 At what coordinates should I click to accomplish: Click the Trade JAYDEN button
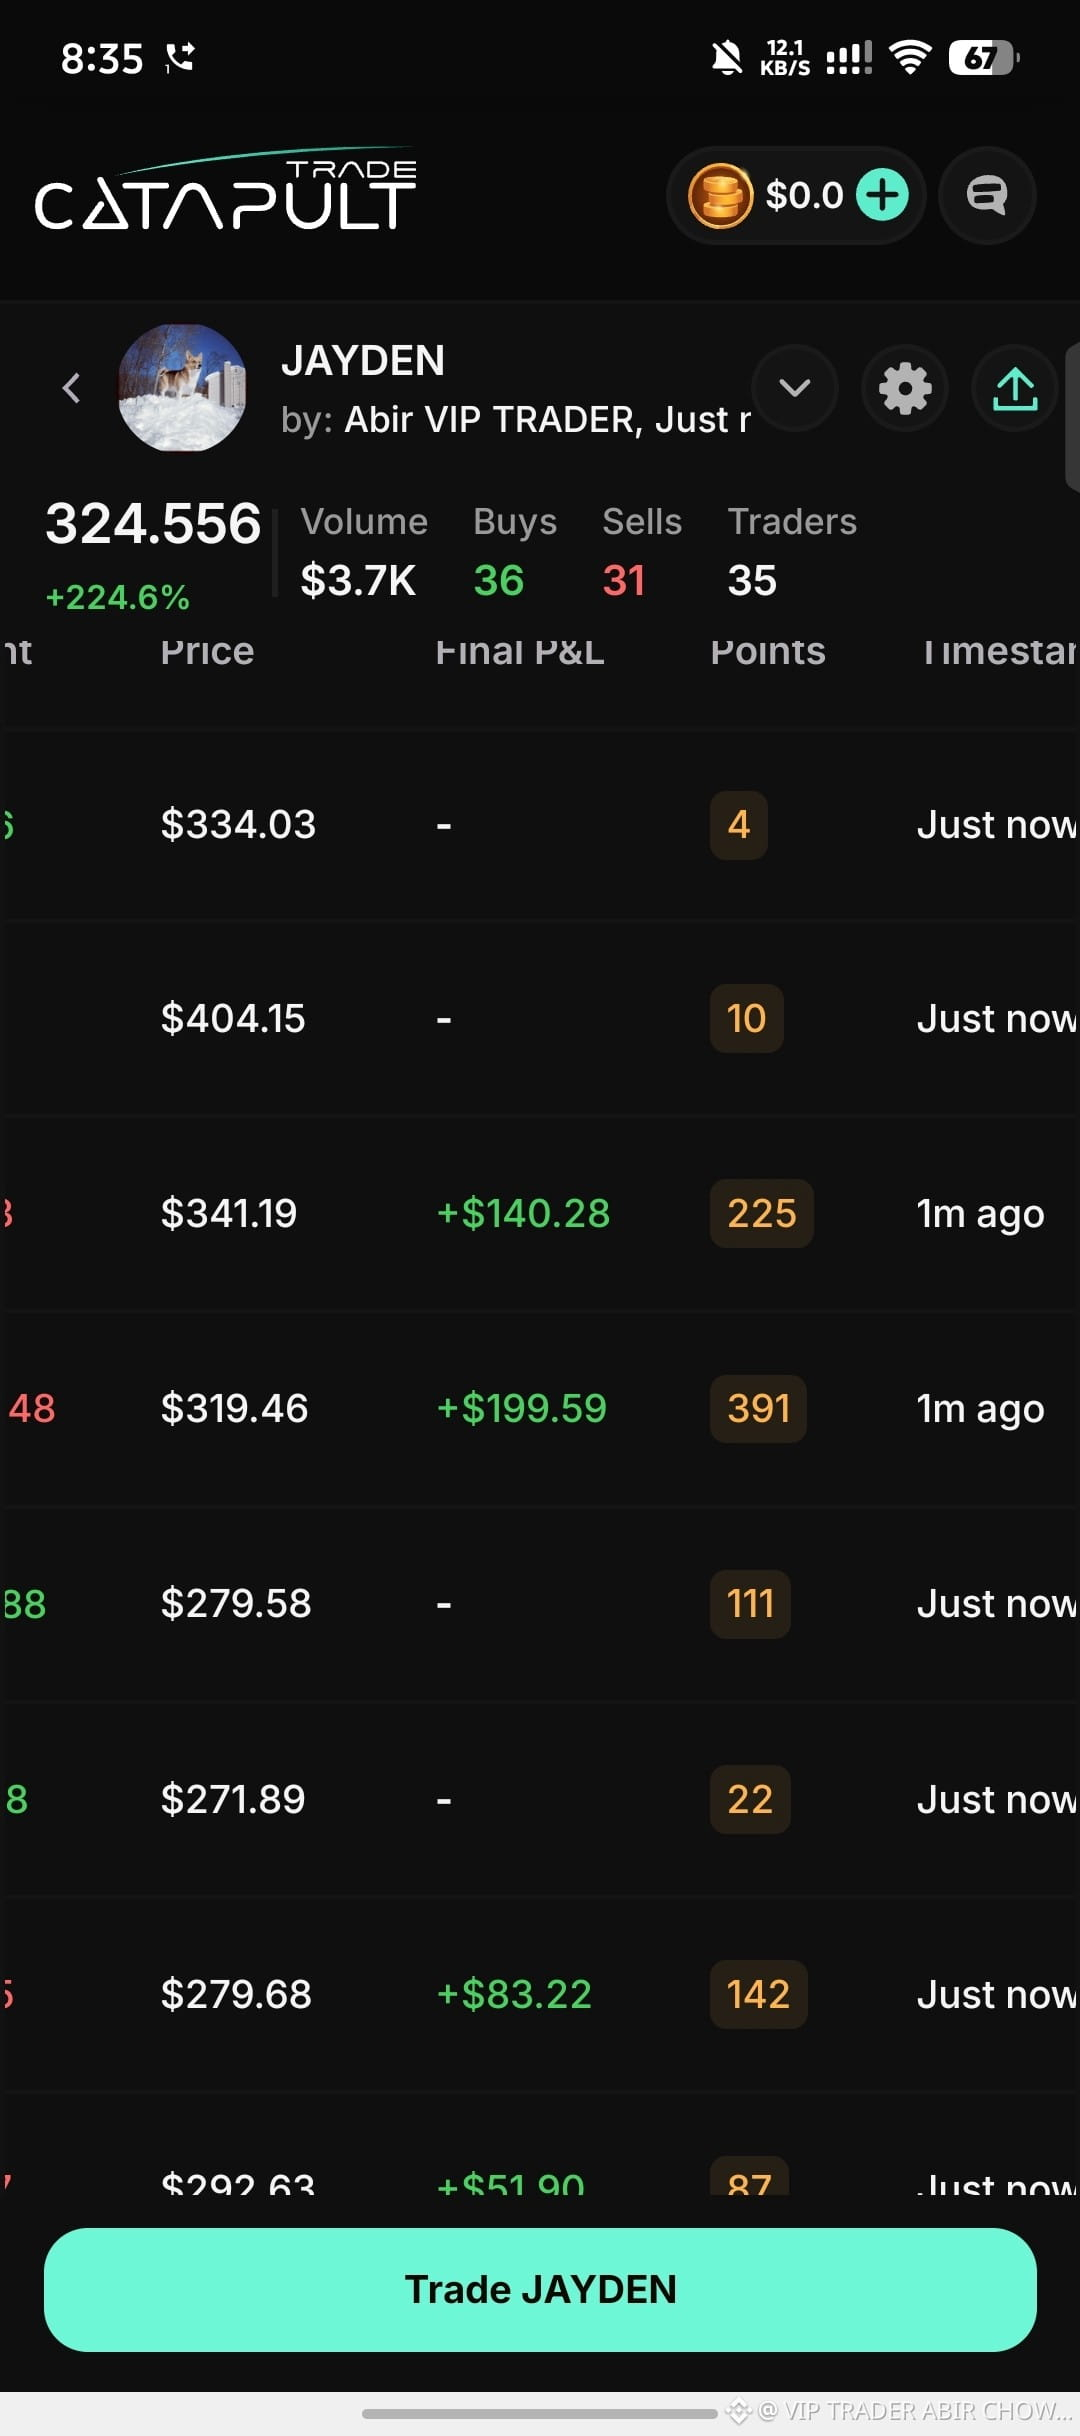(x=540, y=2289)
